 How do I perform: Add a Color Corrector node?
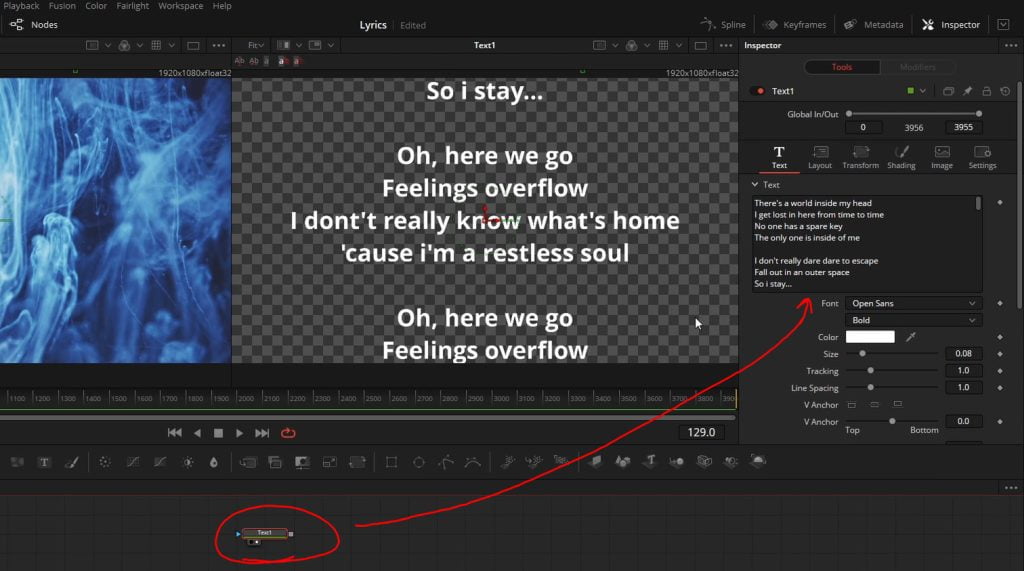point(104,462)
